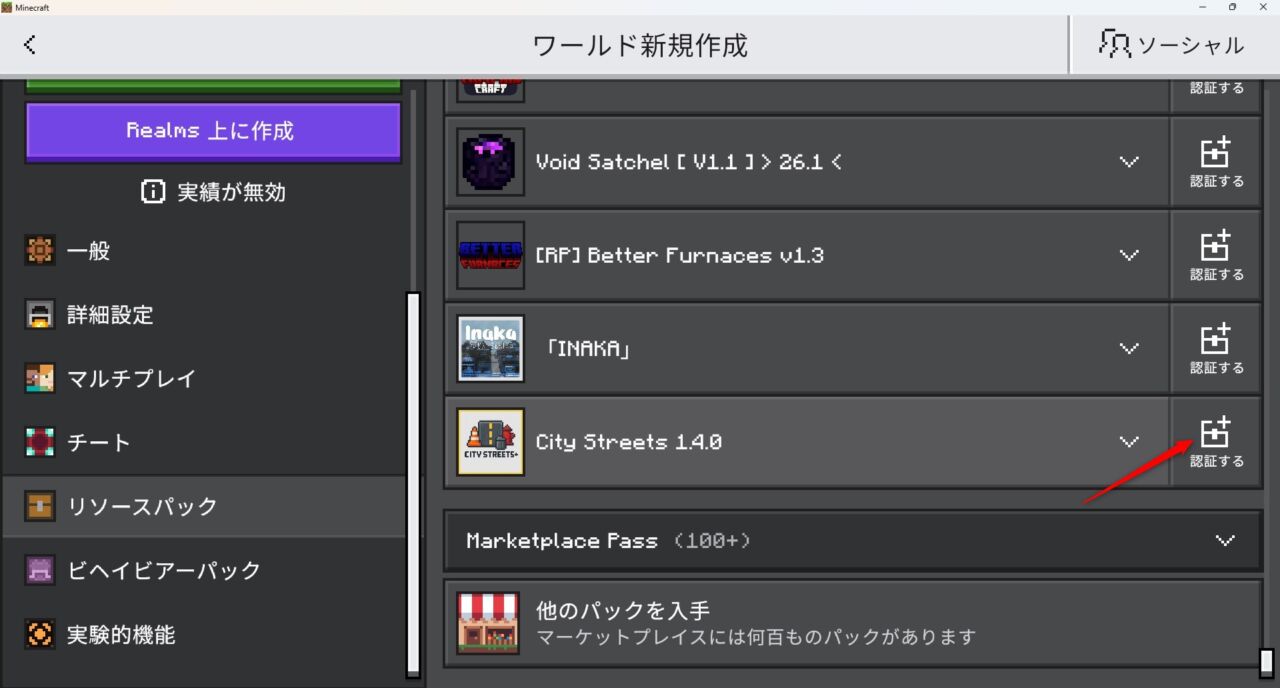Viewport: 1280px width, 688px height.
Task: Click the pack list scrollbar handle
Action: tap(1266, 663)
